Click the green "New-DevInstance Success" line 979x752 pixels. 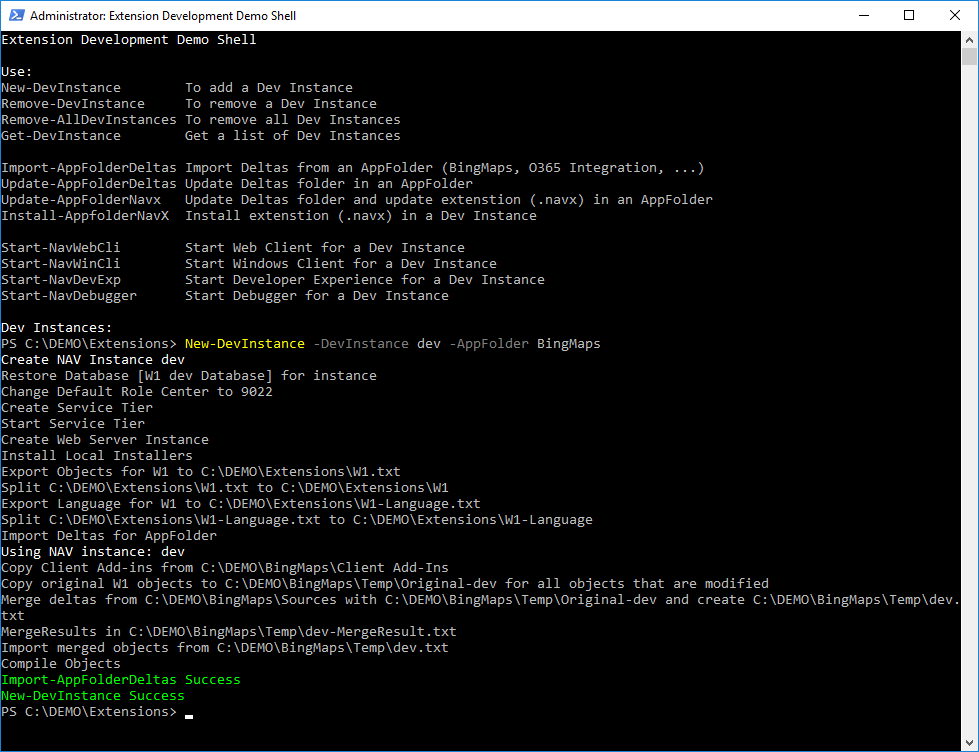pos(93,696)
